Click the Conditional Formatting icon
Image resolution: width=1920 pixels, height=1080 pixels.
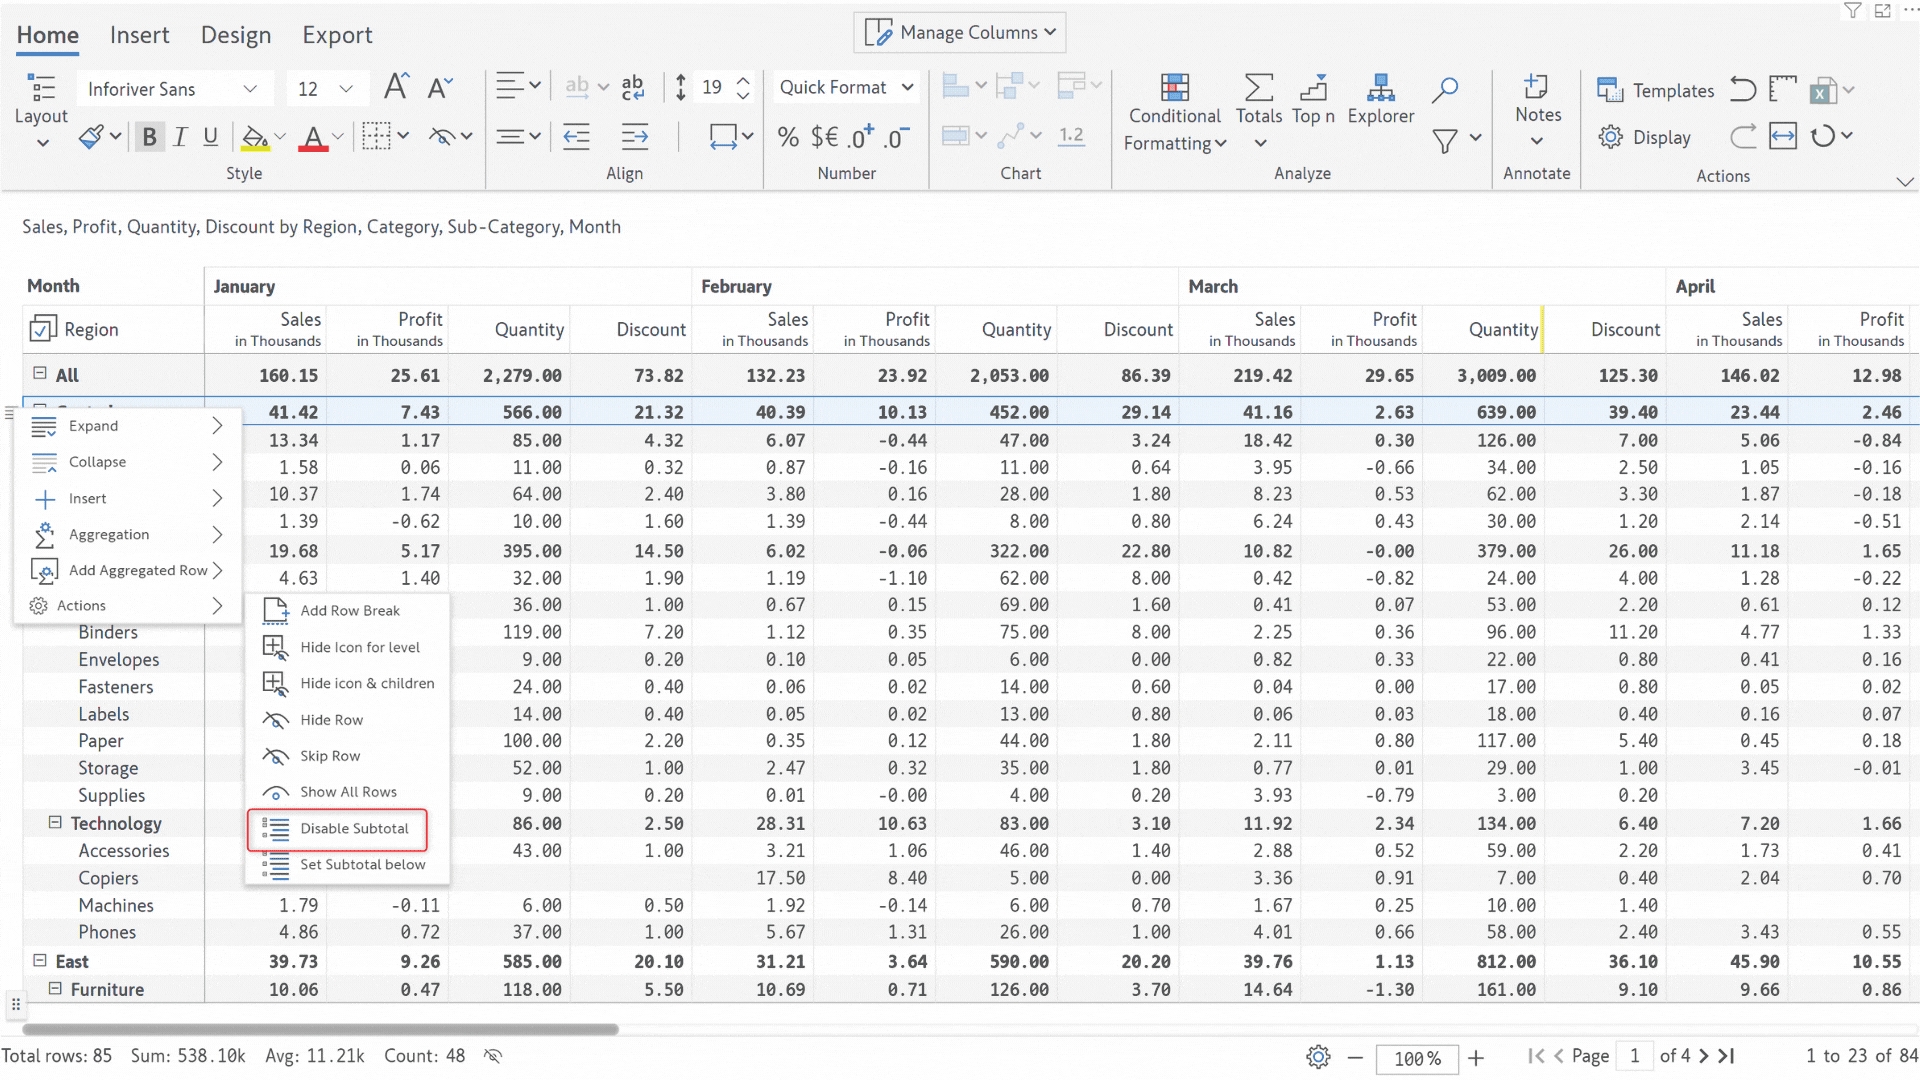[x=1174, y=88]
